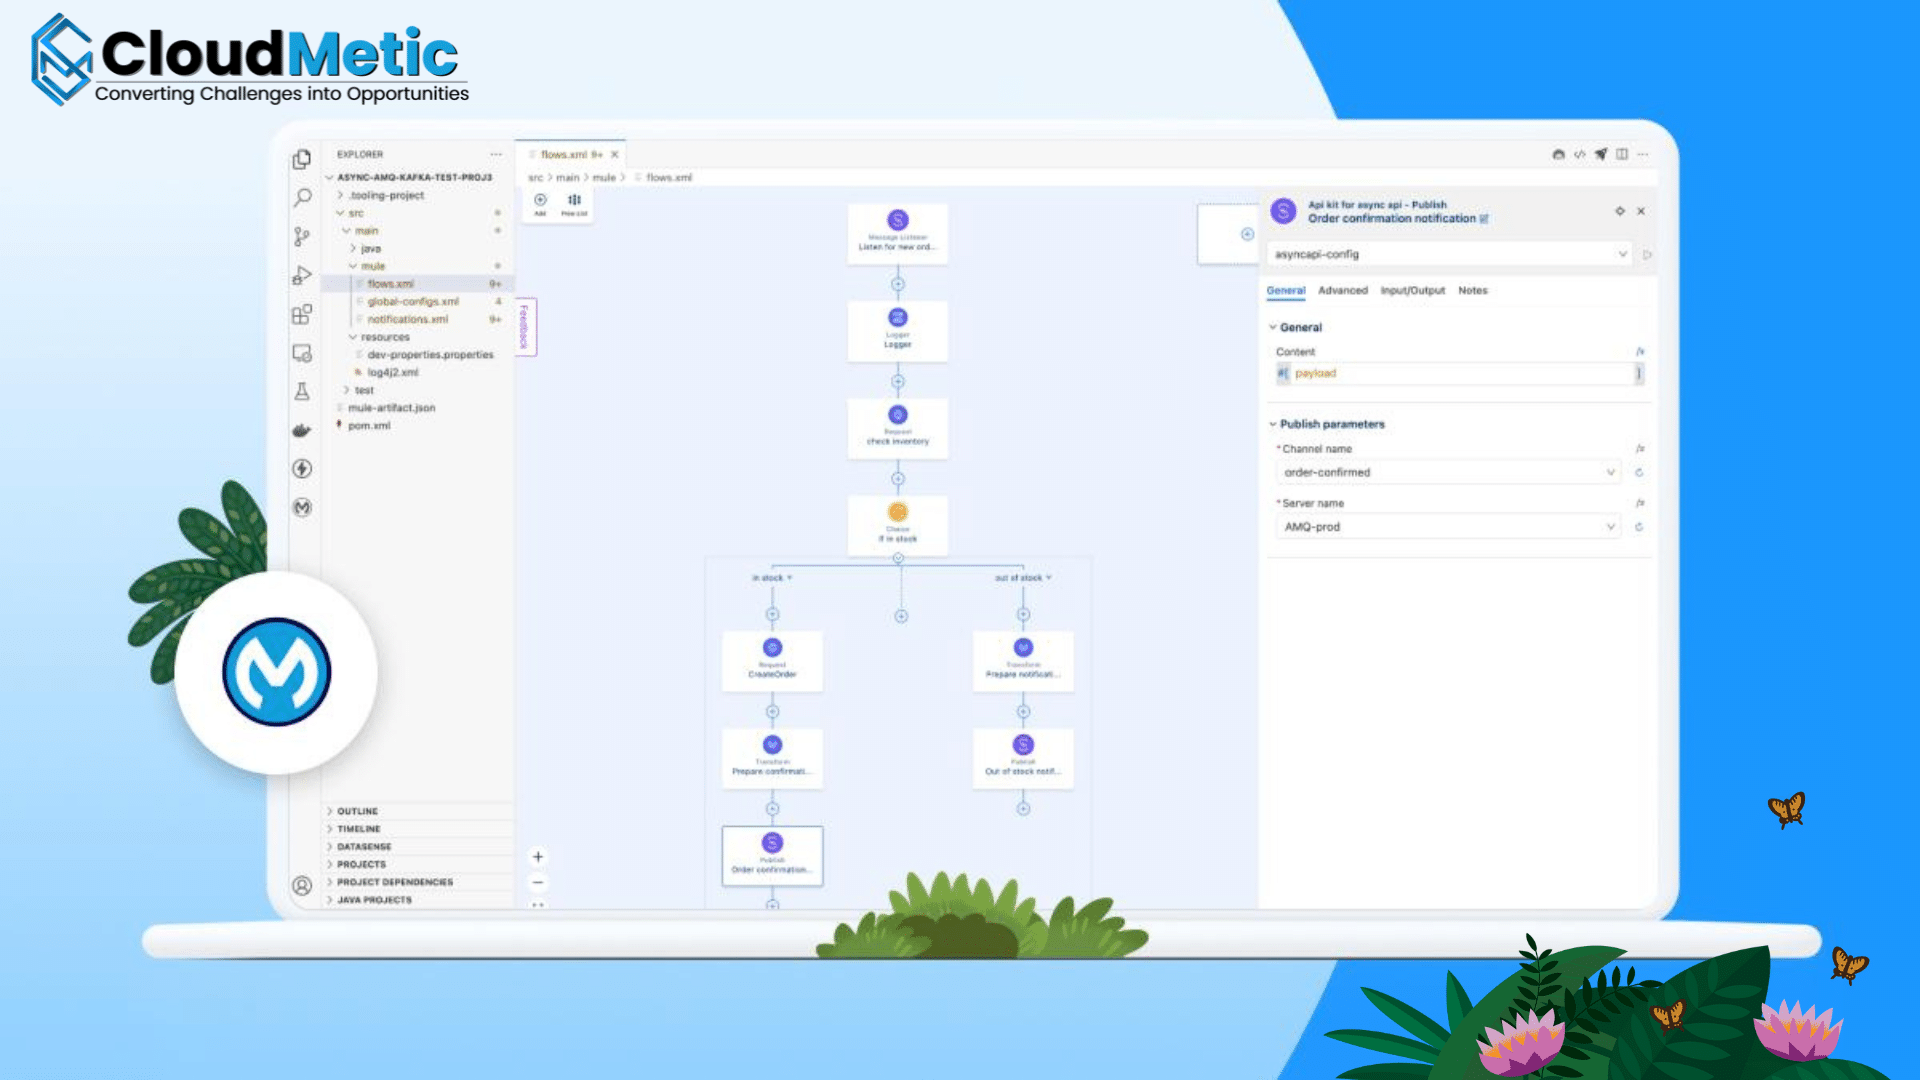Open the Run and Debug icon
Viewport: 1920px width, 1080px height.
click(302, 276)
